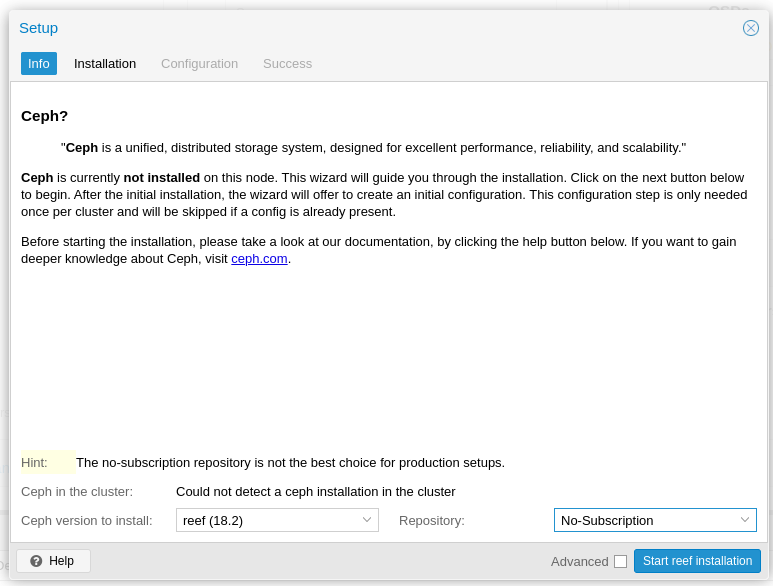
Task: Open the Ceph version dropdown arrow
Action: pos(367,520)
